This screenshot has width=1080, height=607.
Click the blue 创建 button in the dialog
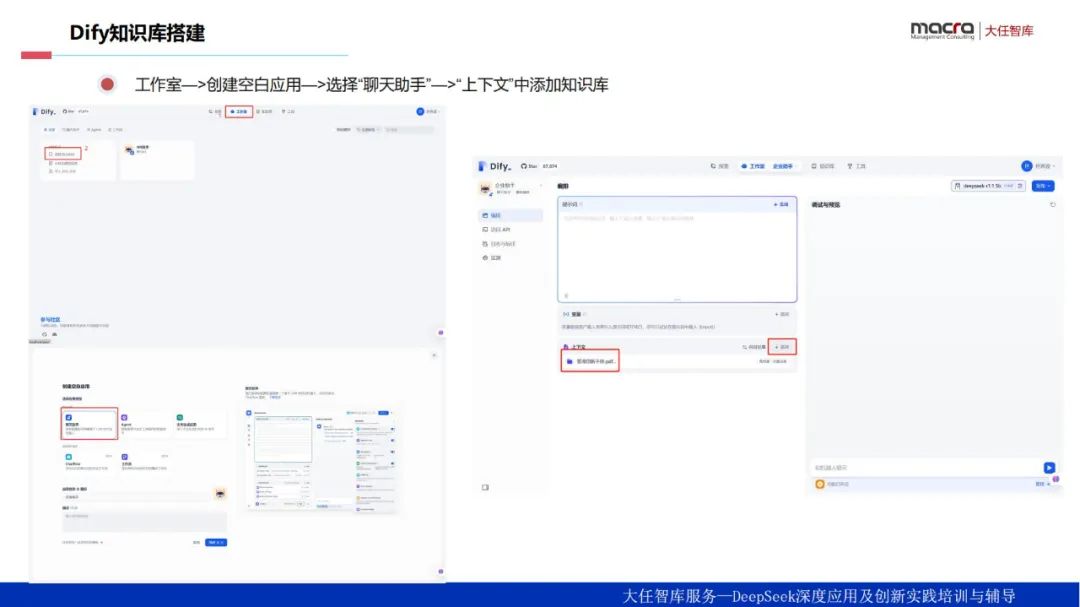pos(216,543)
